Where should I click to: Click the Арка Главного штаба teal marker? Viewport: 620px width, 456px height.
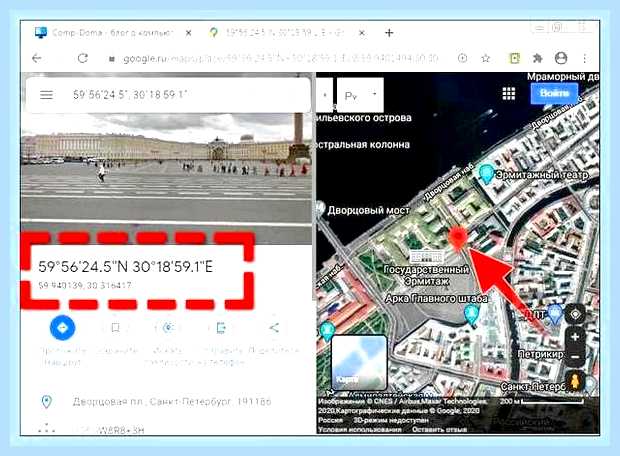point(471,315)
